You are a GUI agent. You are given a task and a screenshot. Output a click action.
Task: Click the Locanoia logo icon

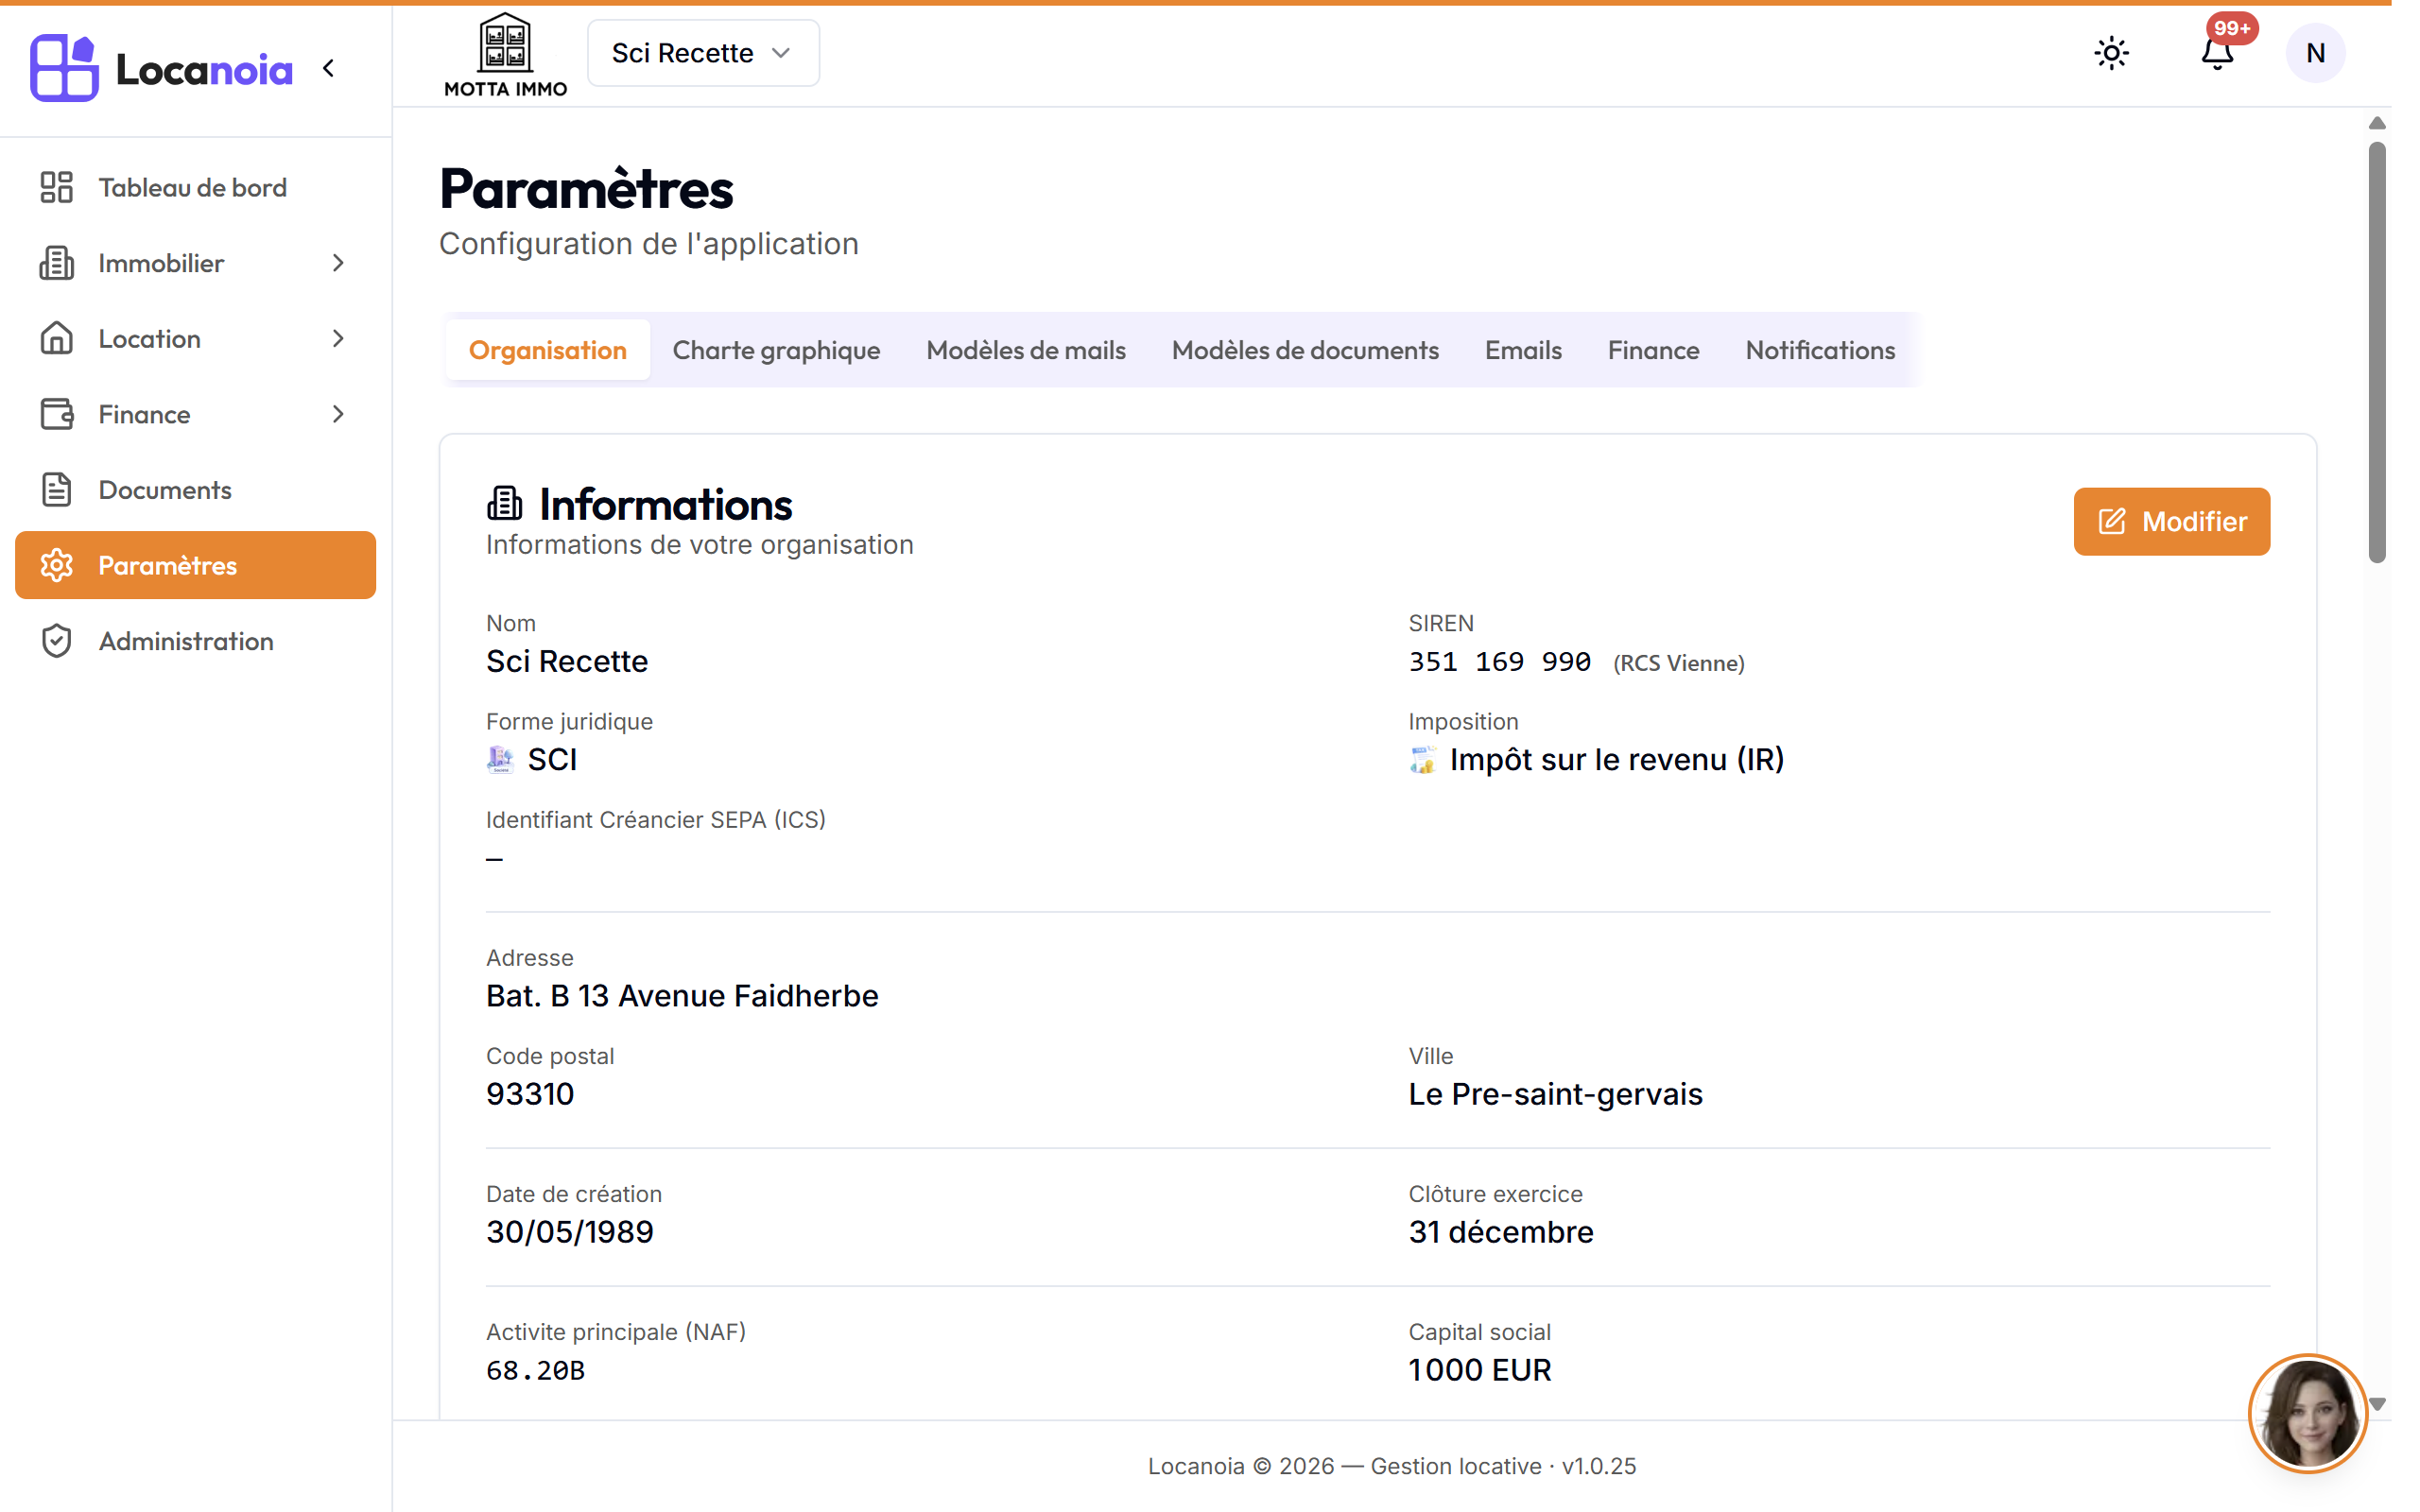click(x=64, y=68)
